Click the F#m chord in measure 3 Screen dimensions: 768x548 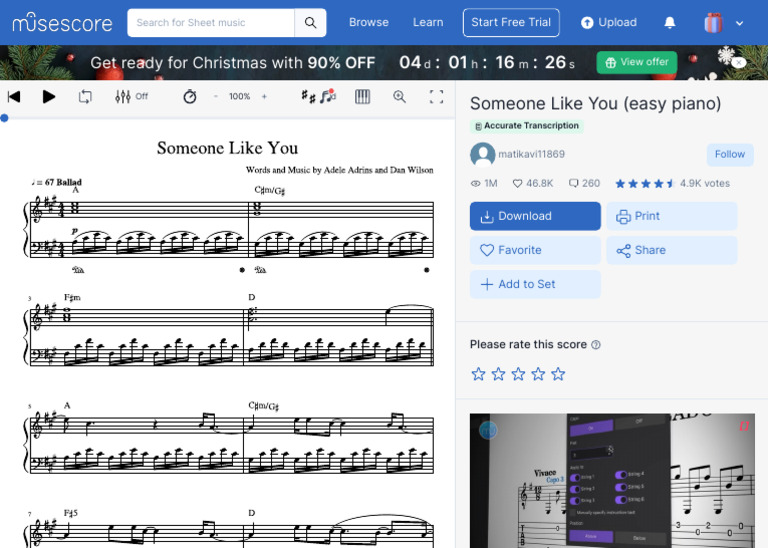pyautogui.click(x=72, y=297)
